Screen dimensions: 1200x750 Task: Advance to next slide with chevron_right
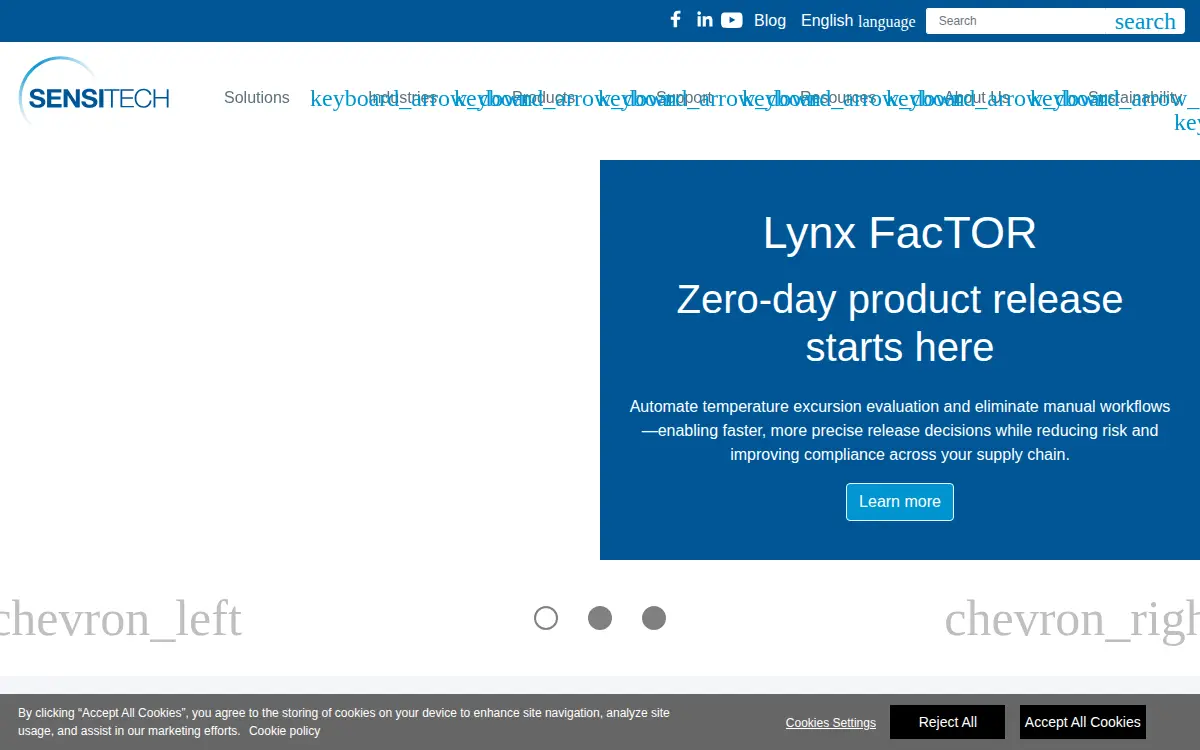tap(1072, 619)
